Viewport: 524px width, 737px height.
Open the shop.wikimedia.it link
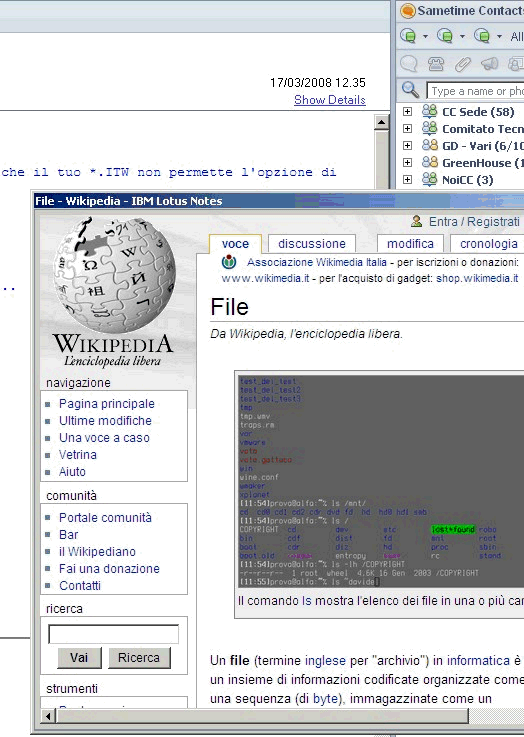[477, 278]
